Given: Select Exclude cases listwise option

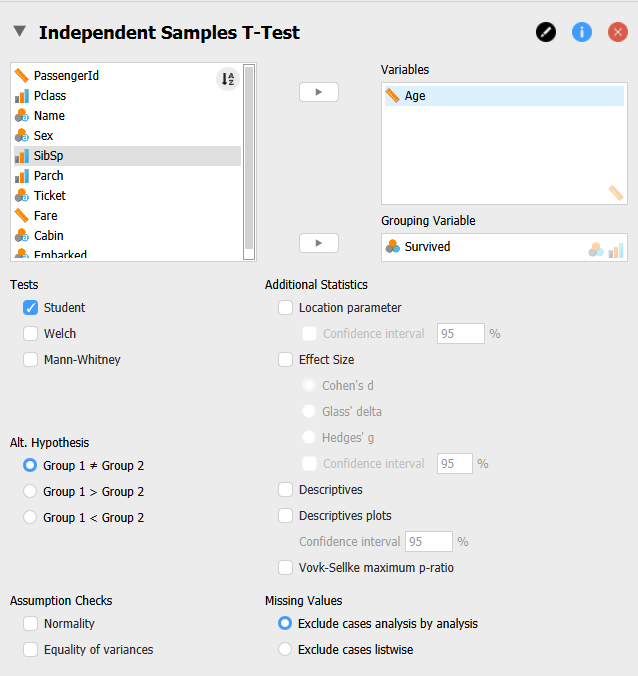Looking at the screenshot, I should pyautogui.click(x=285, y=650).
